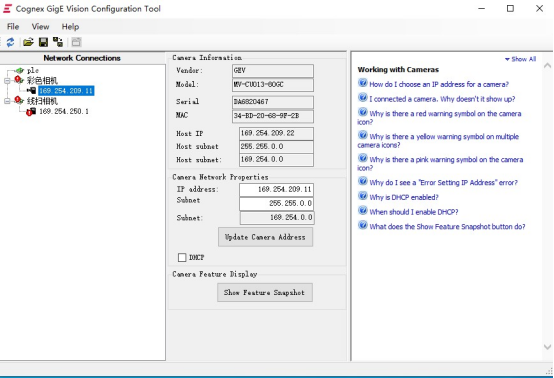Select the 线扫相机 network connection
554x378 pixels.
coord(42,101)
